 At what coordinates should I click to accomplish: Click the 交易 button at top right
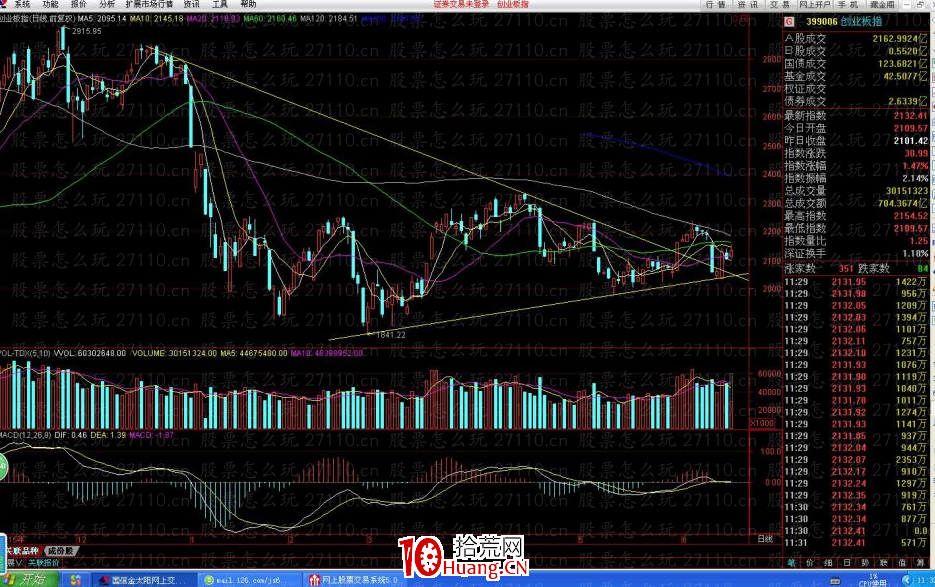point(779,5)
